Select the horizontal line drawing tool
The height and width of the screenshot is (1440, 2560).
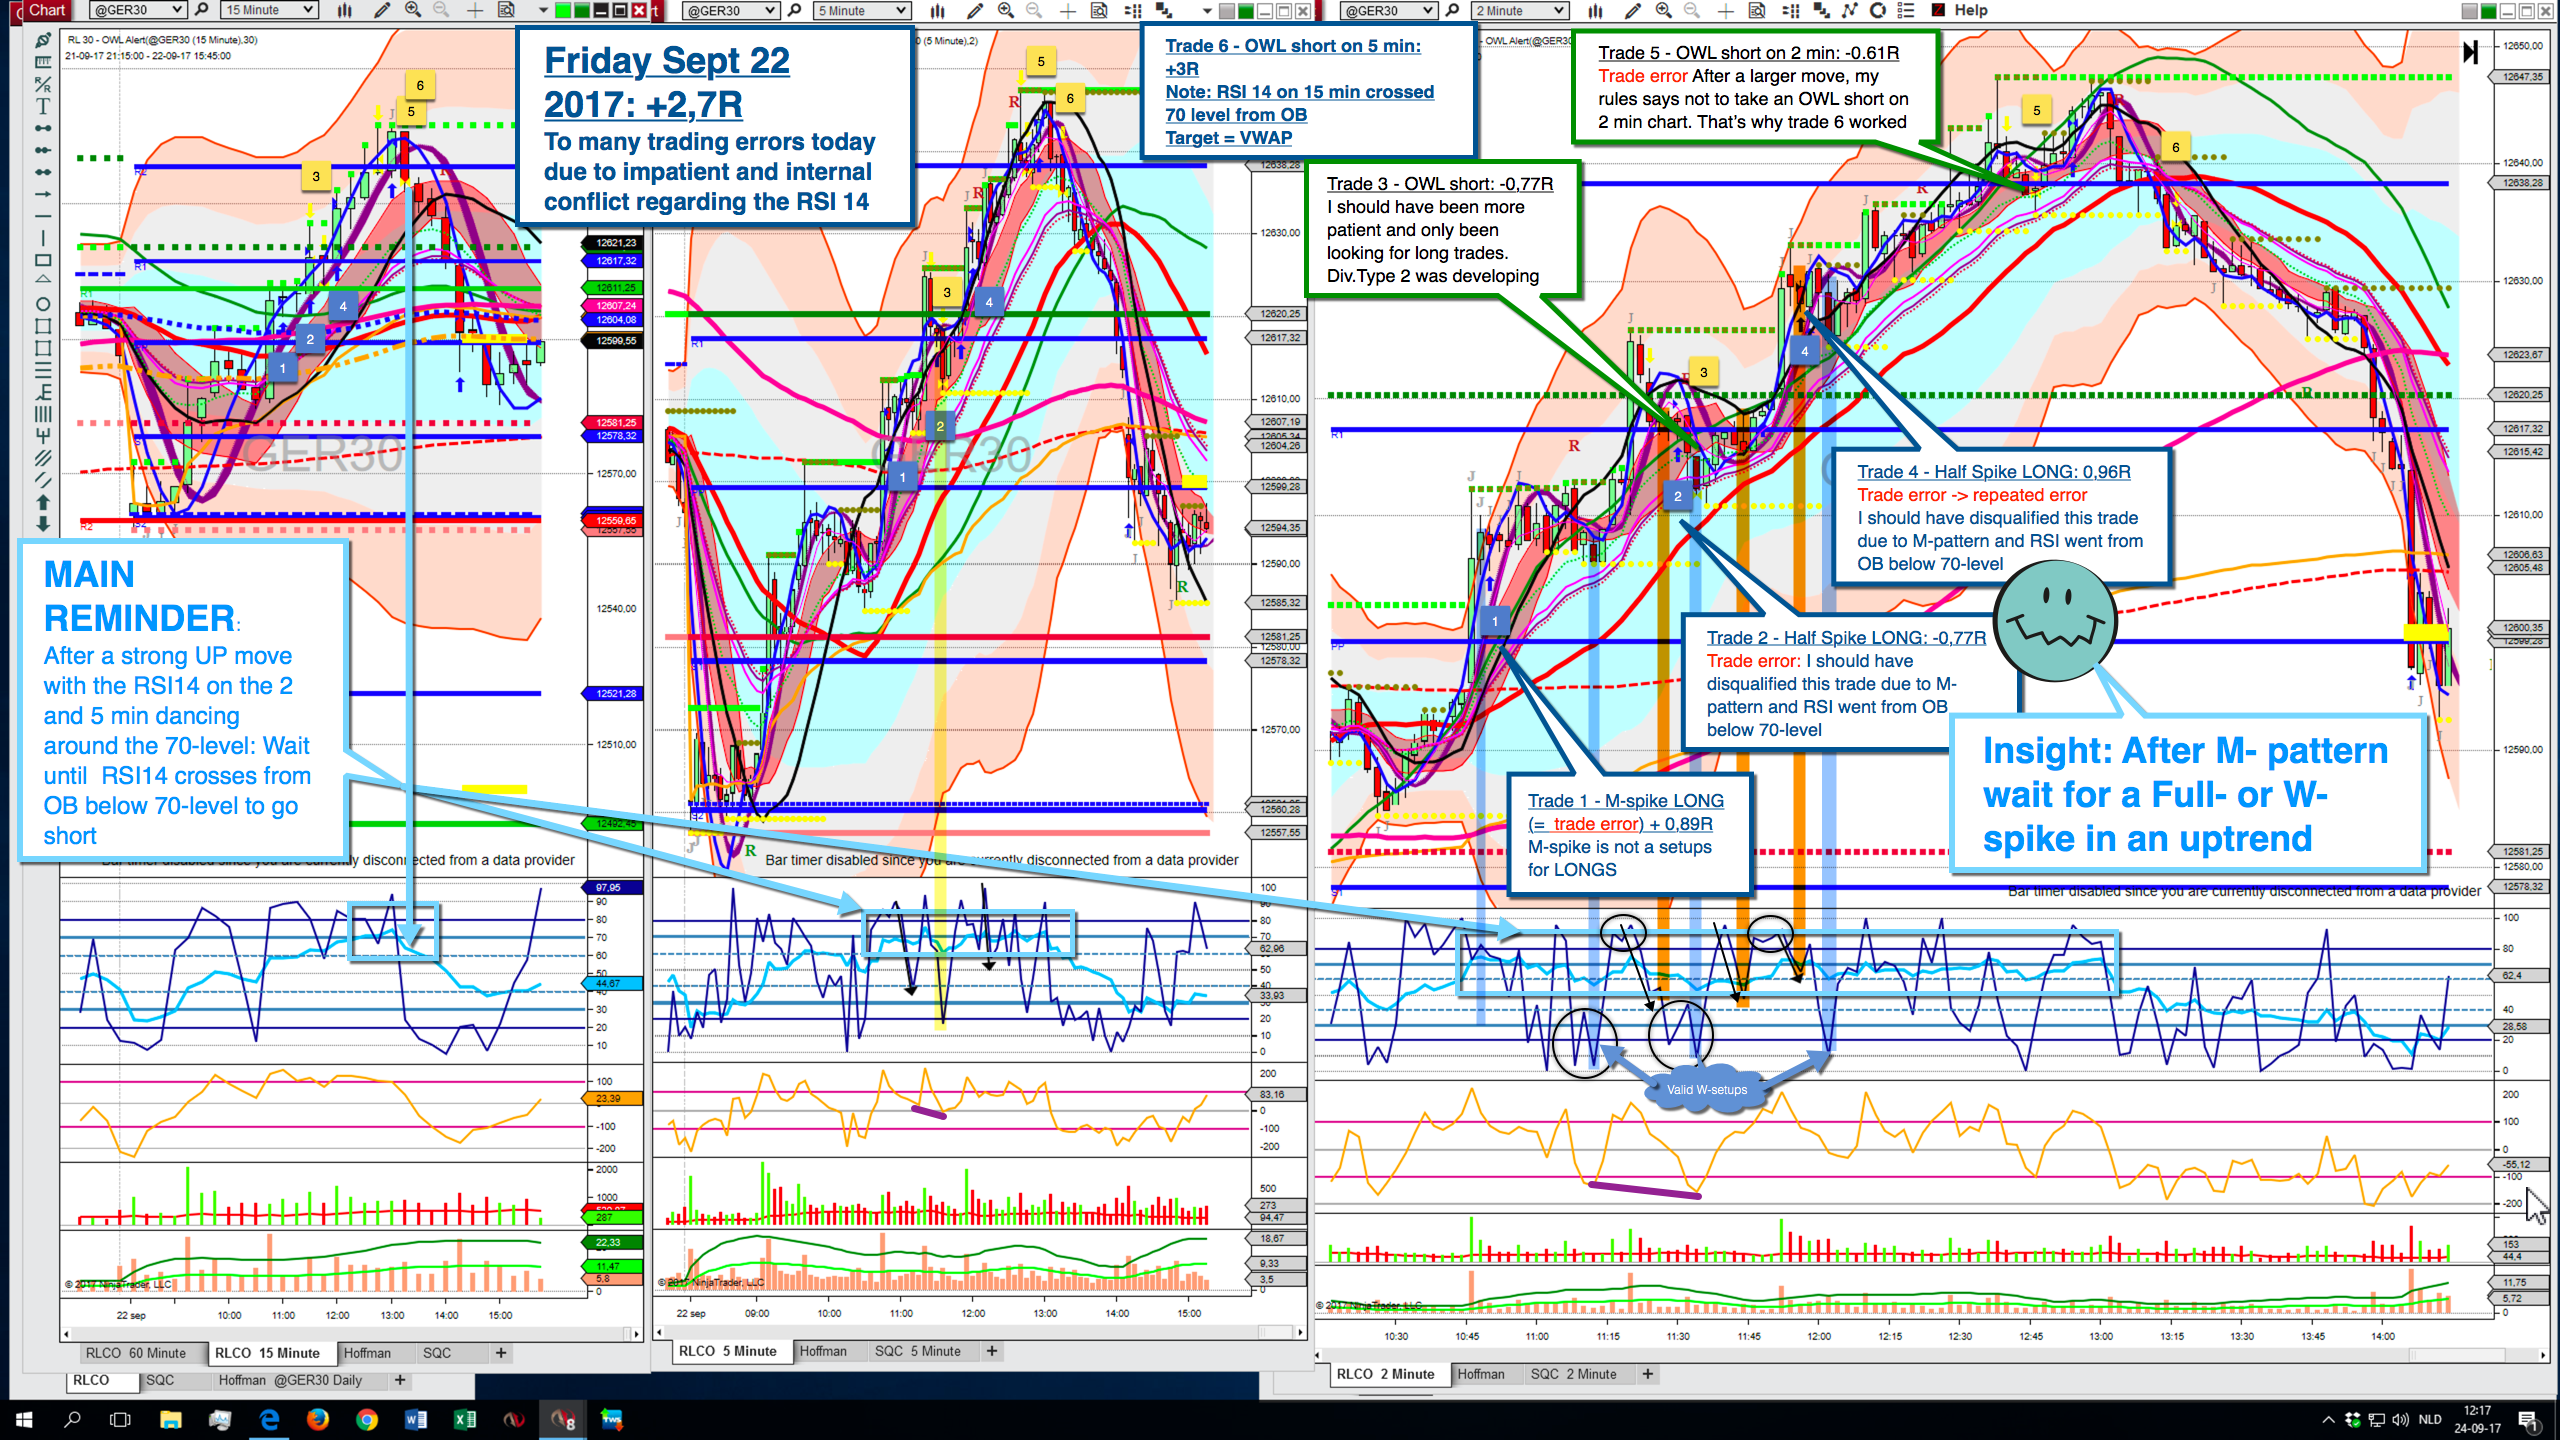[43, 216]
